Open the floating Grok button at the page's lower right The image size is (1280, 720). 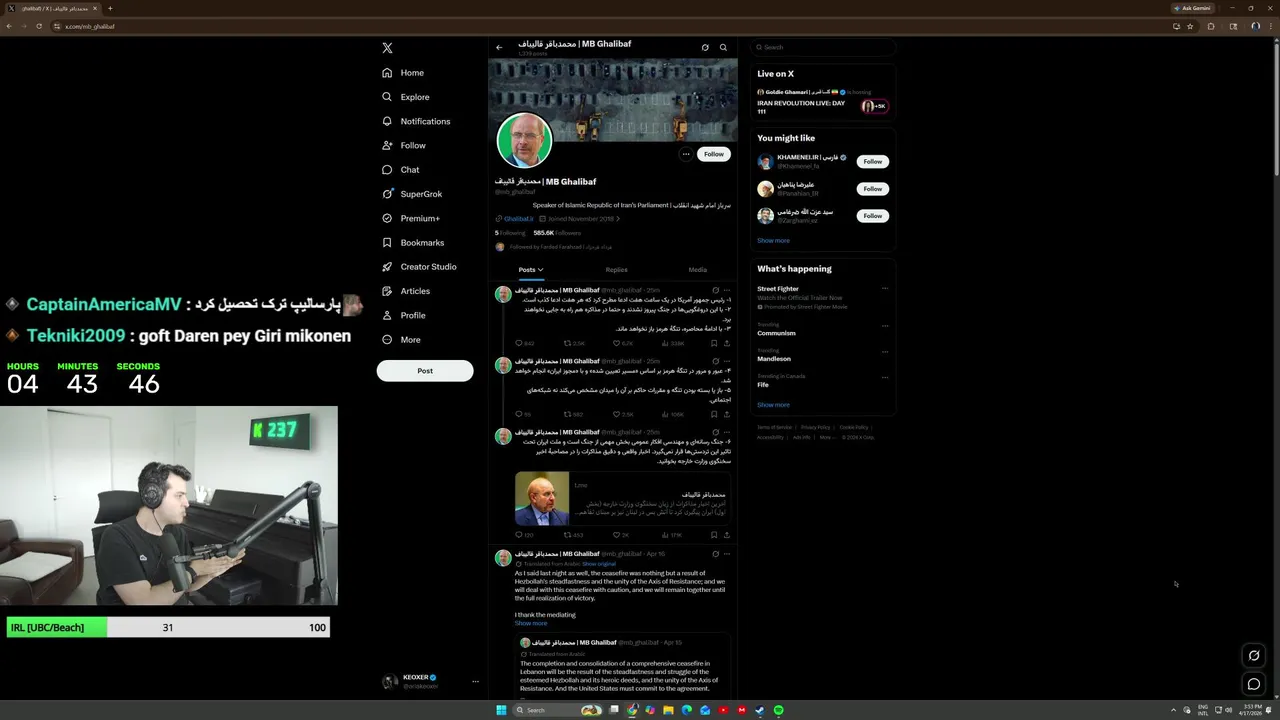pos(1254,656)
